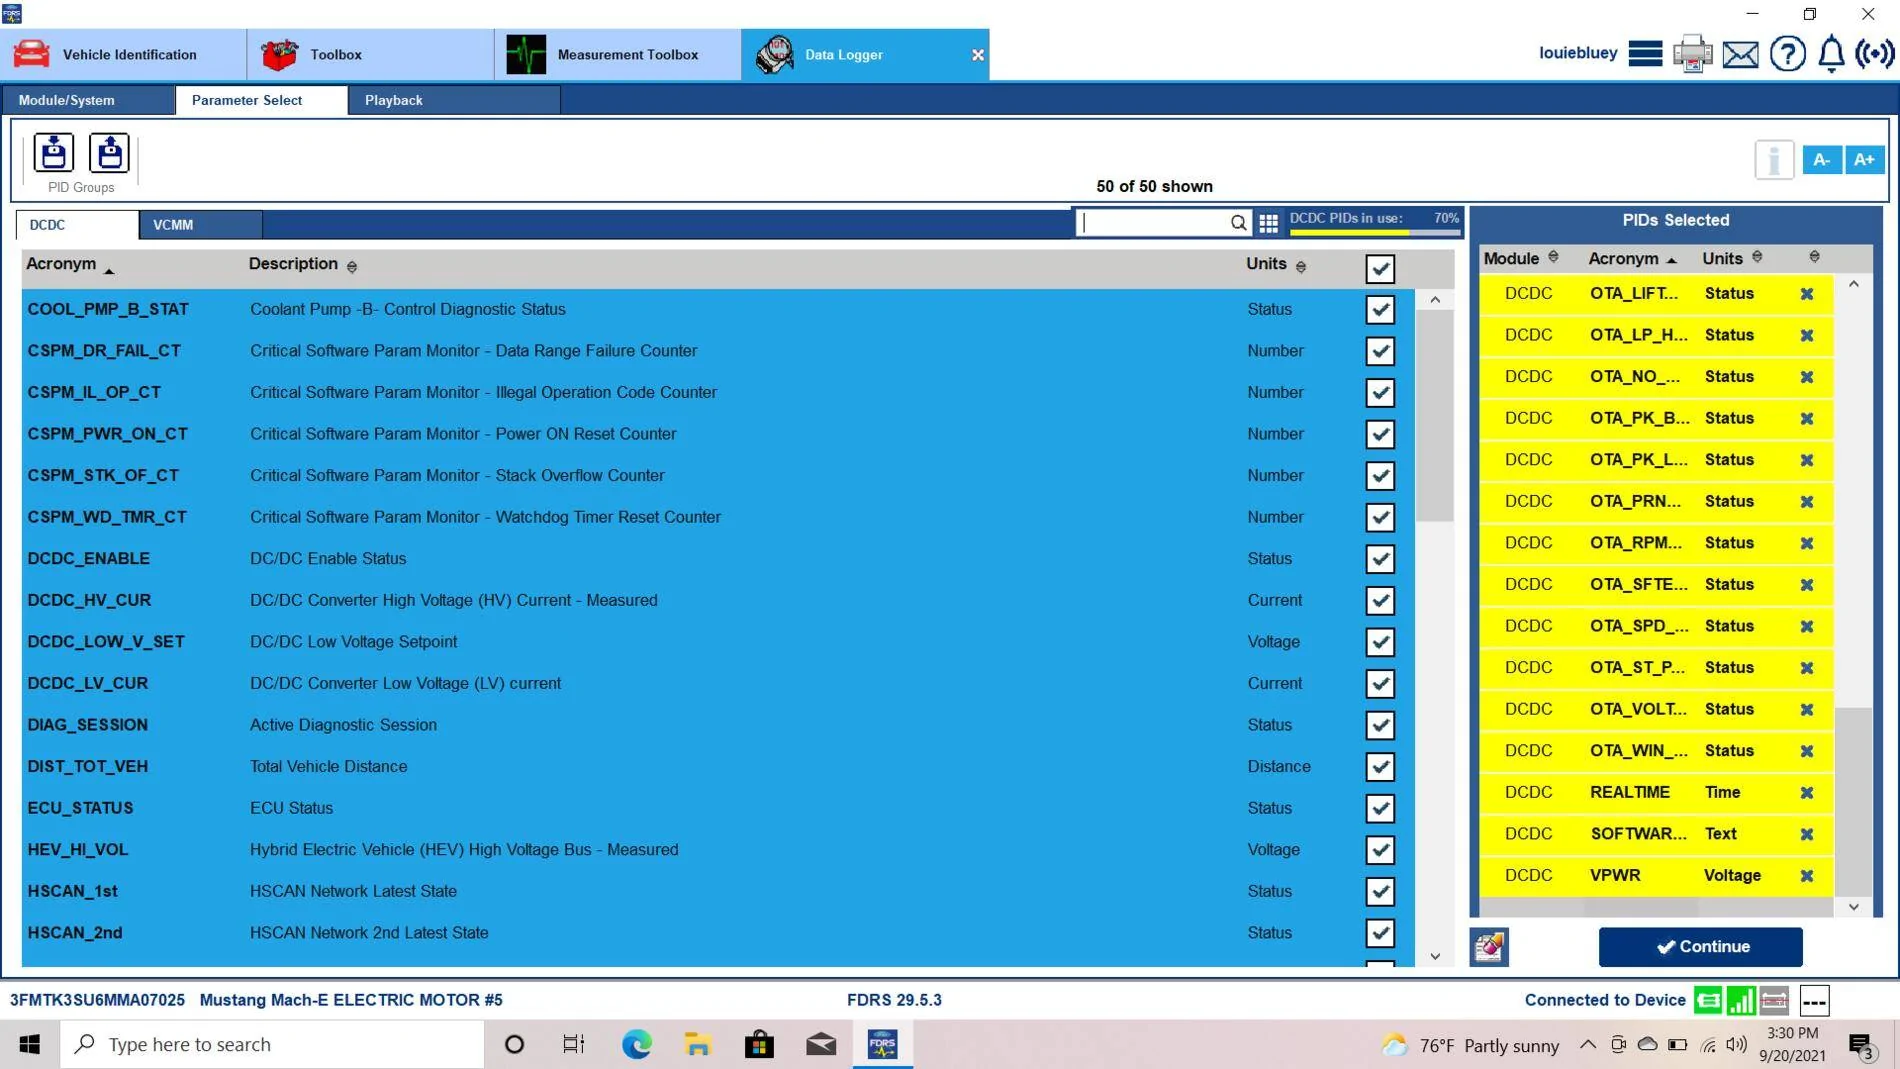Click the wireless connection icon
The width and height of the screenshot is (1900, 1069).
1874,54
